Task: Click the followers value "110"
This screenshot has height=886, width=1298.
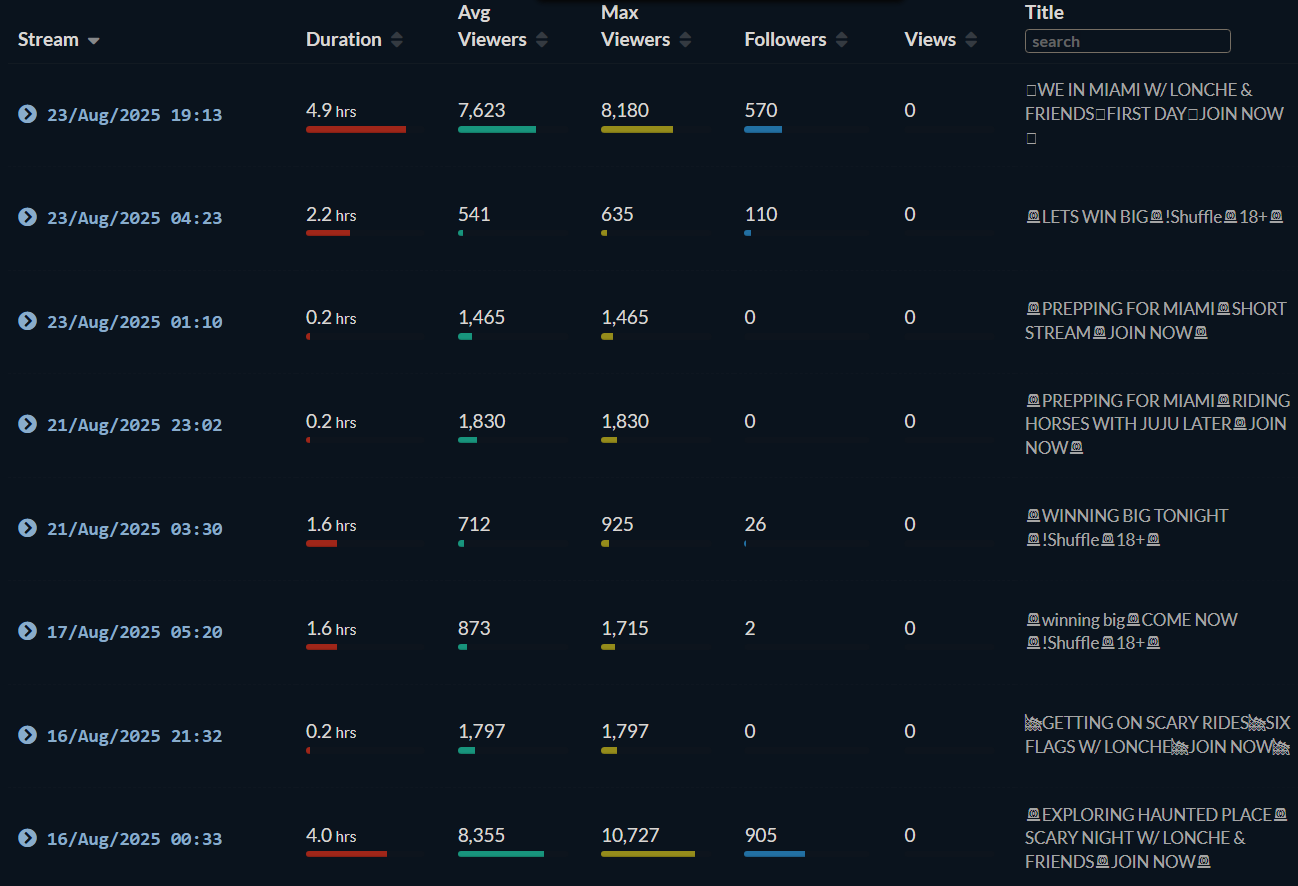Action: 761,214
